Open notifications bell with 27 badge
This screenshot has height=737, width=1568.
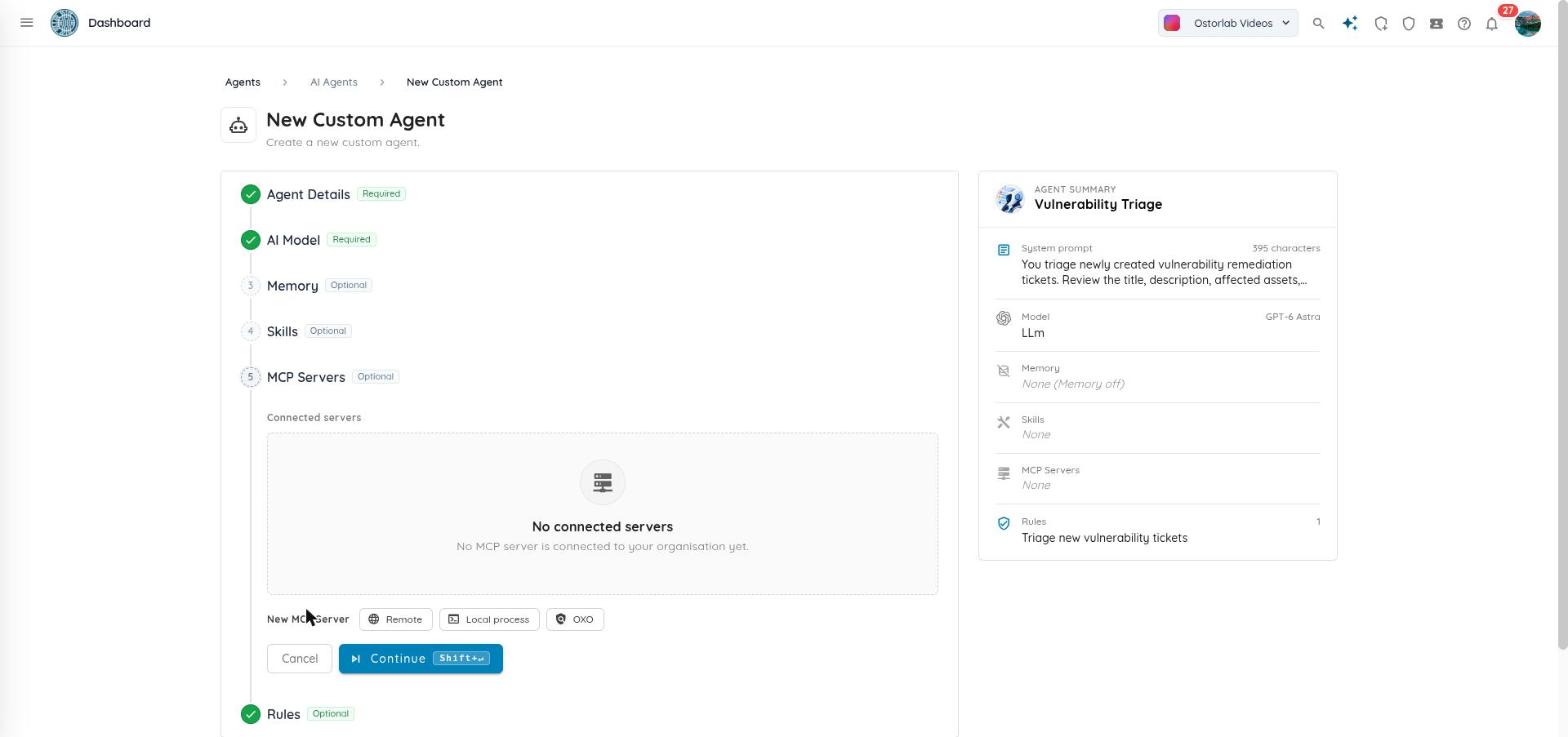coord(1492,23)
